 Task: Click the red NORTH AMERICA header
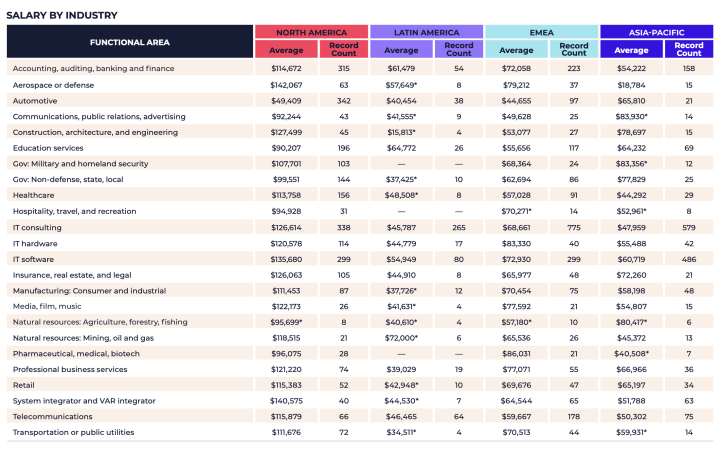tap(310, 32)
